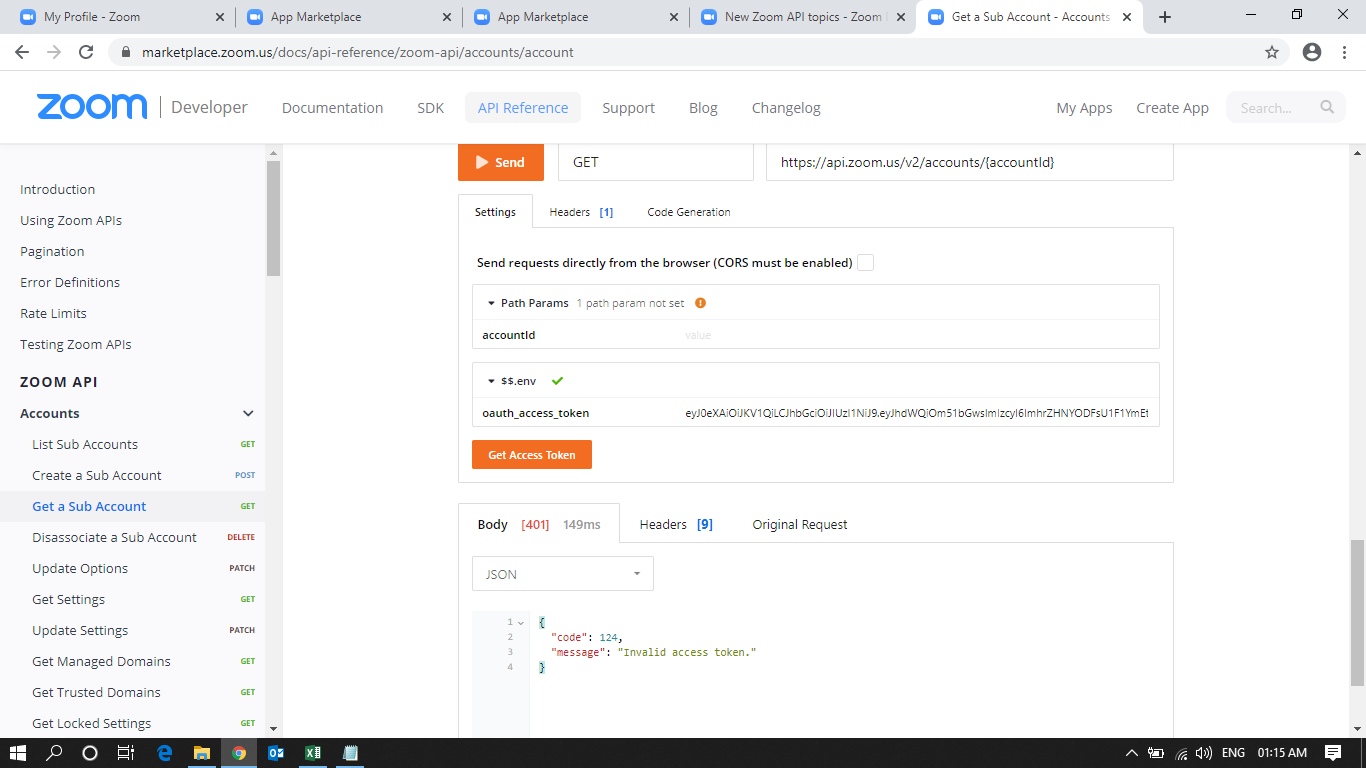Fold the JSON response at line 1
This screenshot has width=1366, height=768.
(521, 622)
